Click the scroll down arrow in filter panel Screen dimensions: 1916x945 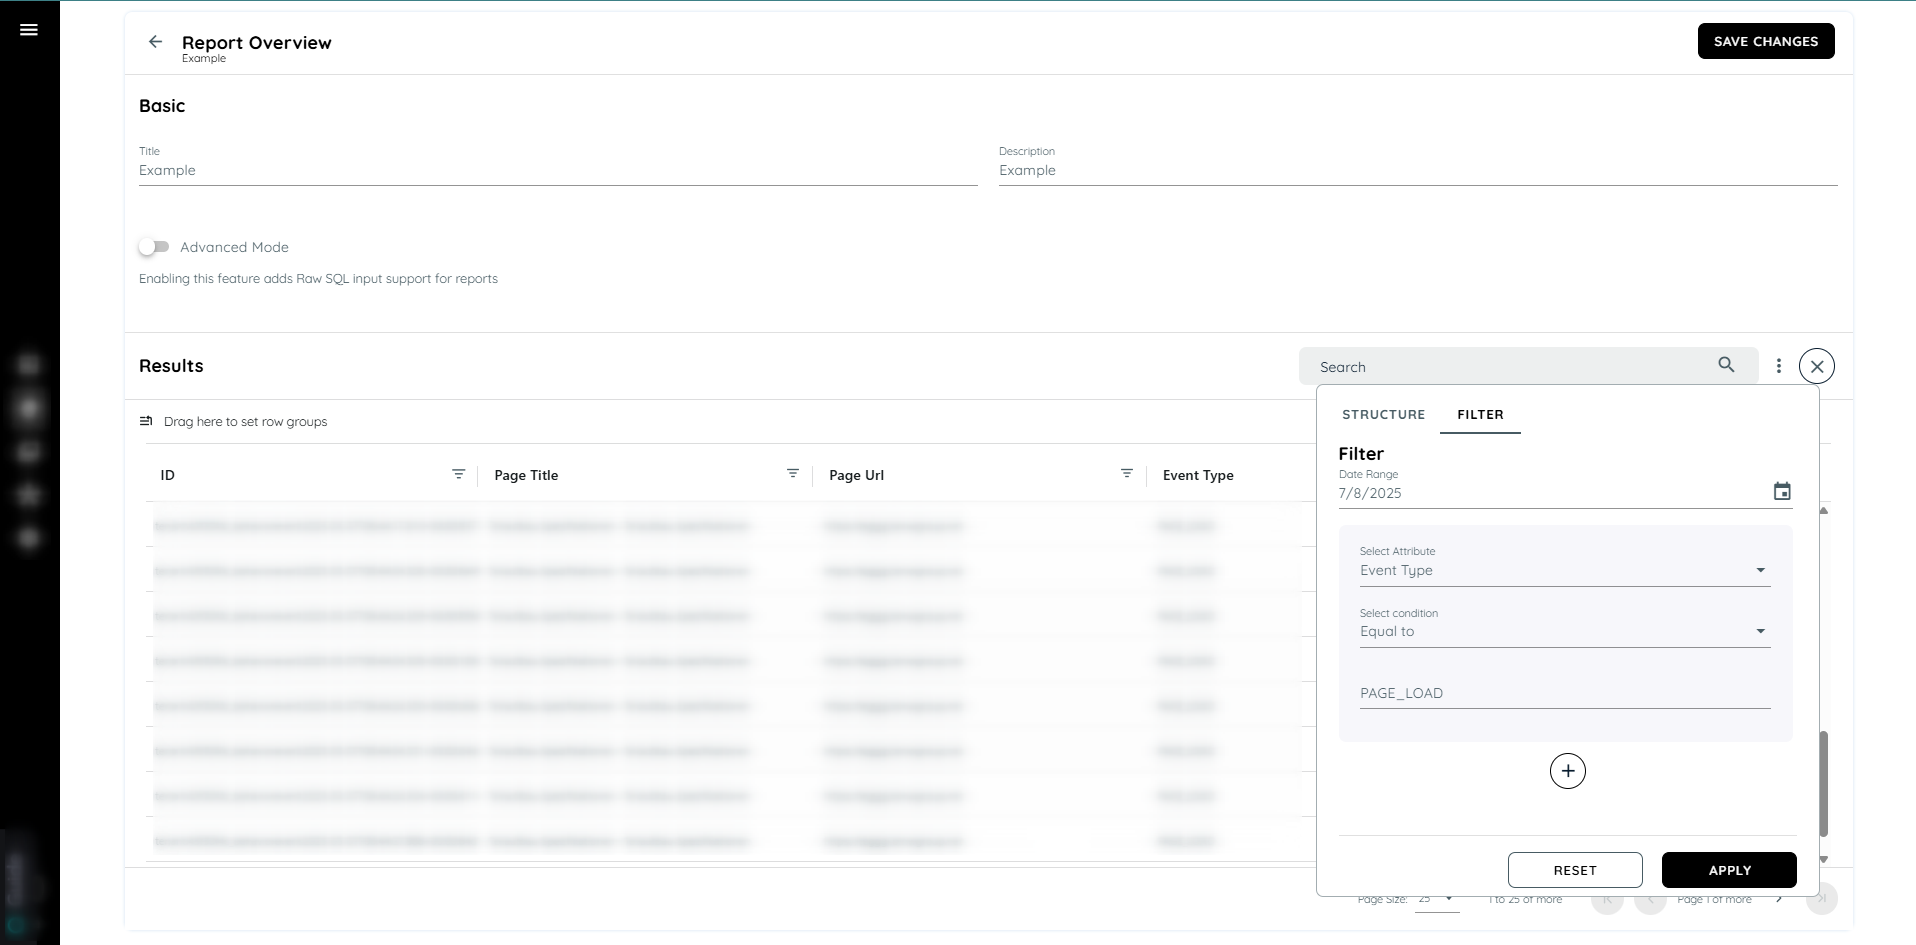pos(1823,860)
